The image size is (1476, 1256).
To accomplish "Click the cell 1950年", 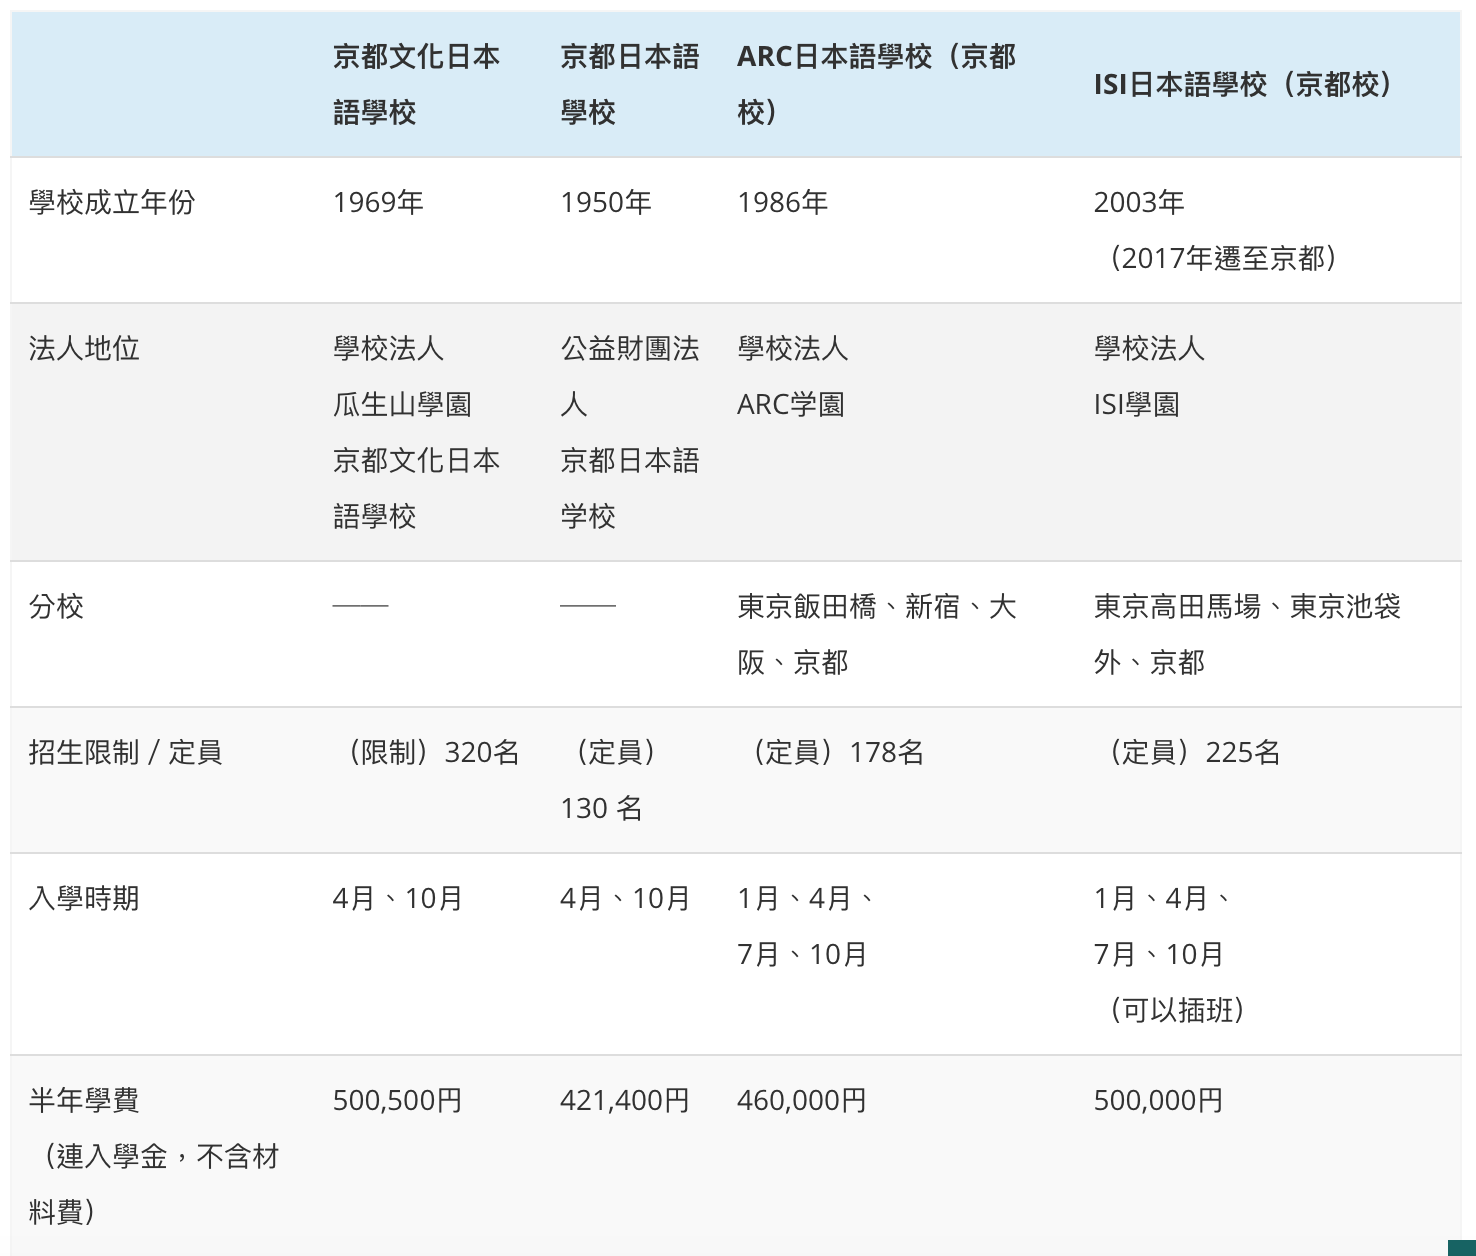I will tap(605, 203).
